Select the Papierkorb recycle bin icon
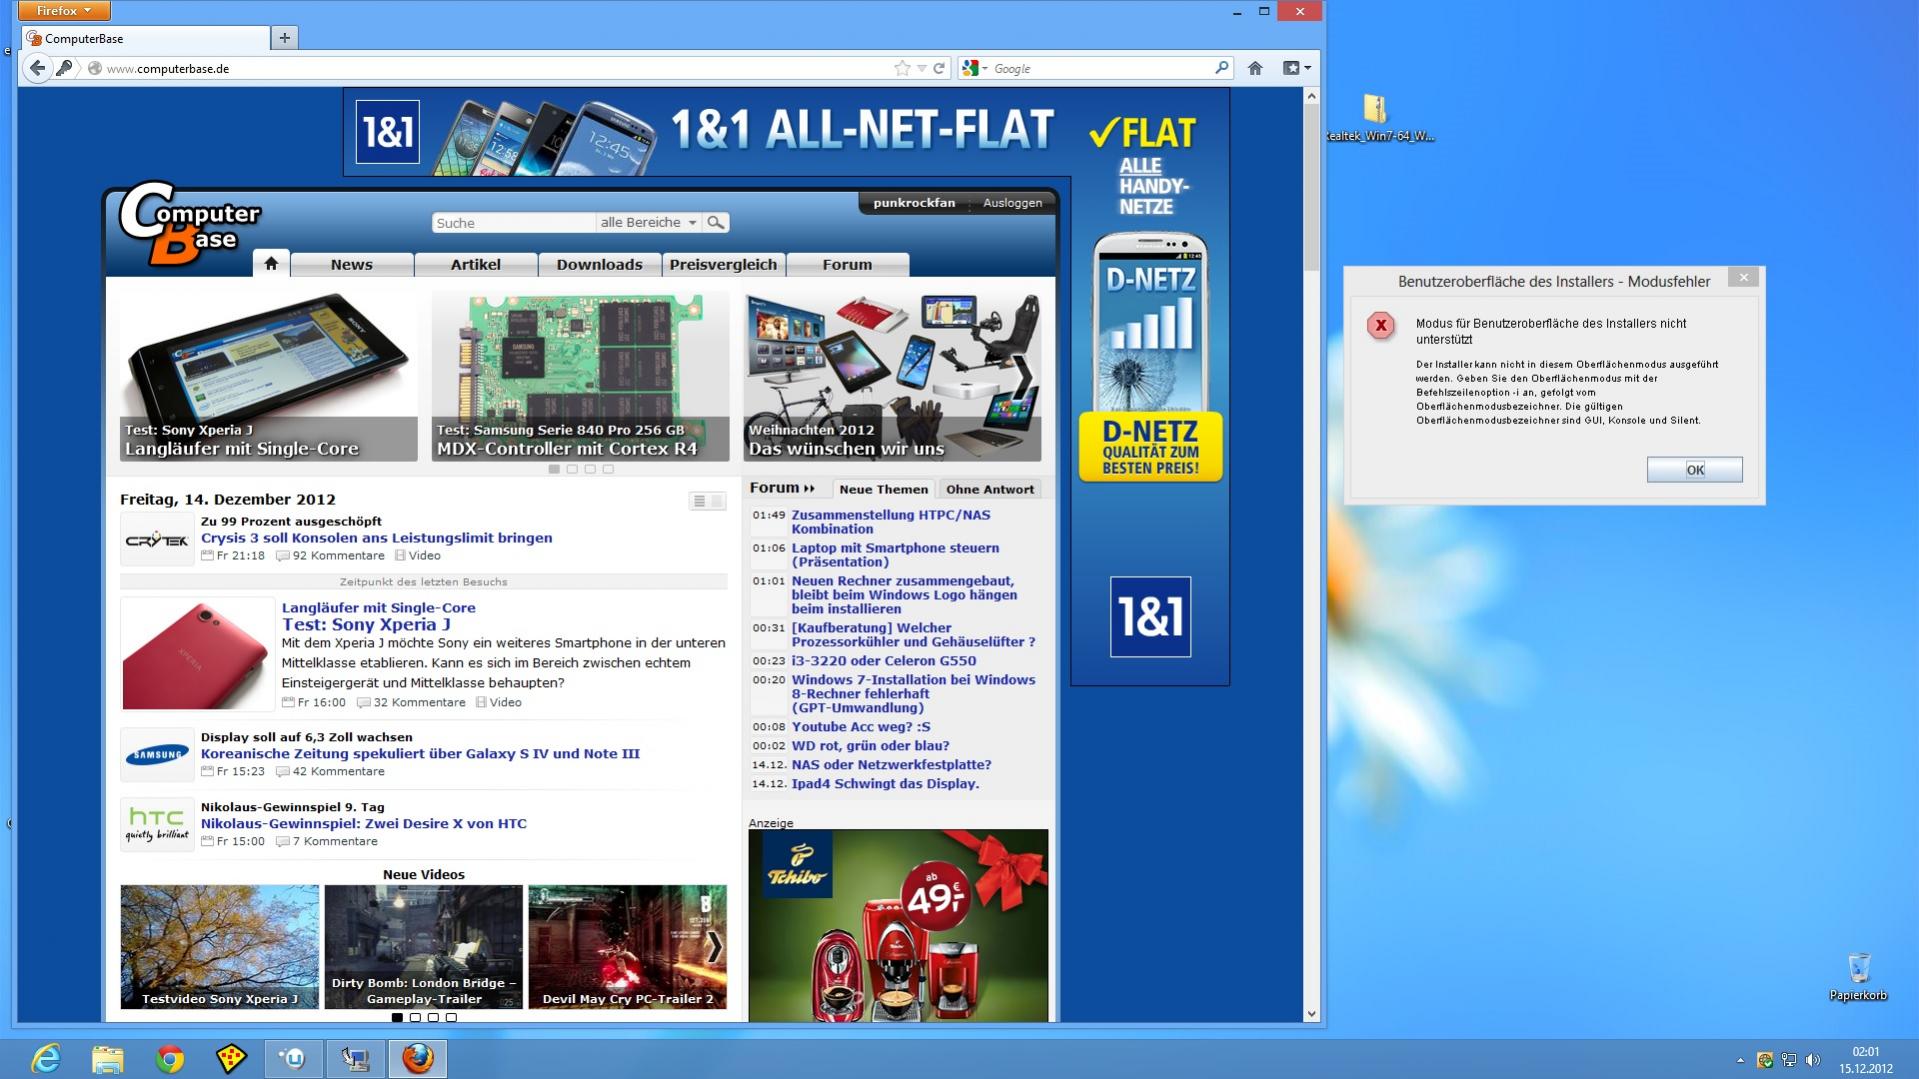This screenshot has height=1079, width=1919. 1858,976
